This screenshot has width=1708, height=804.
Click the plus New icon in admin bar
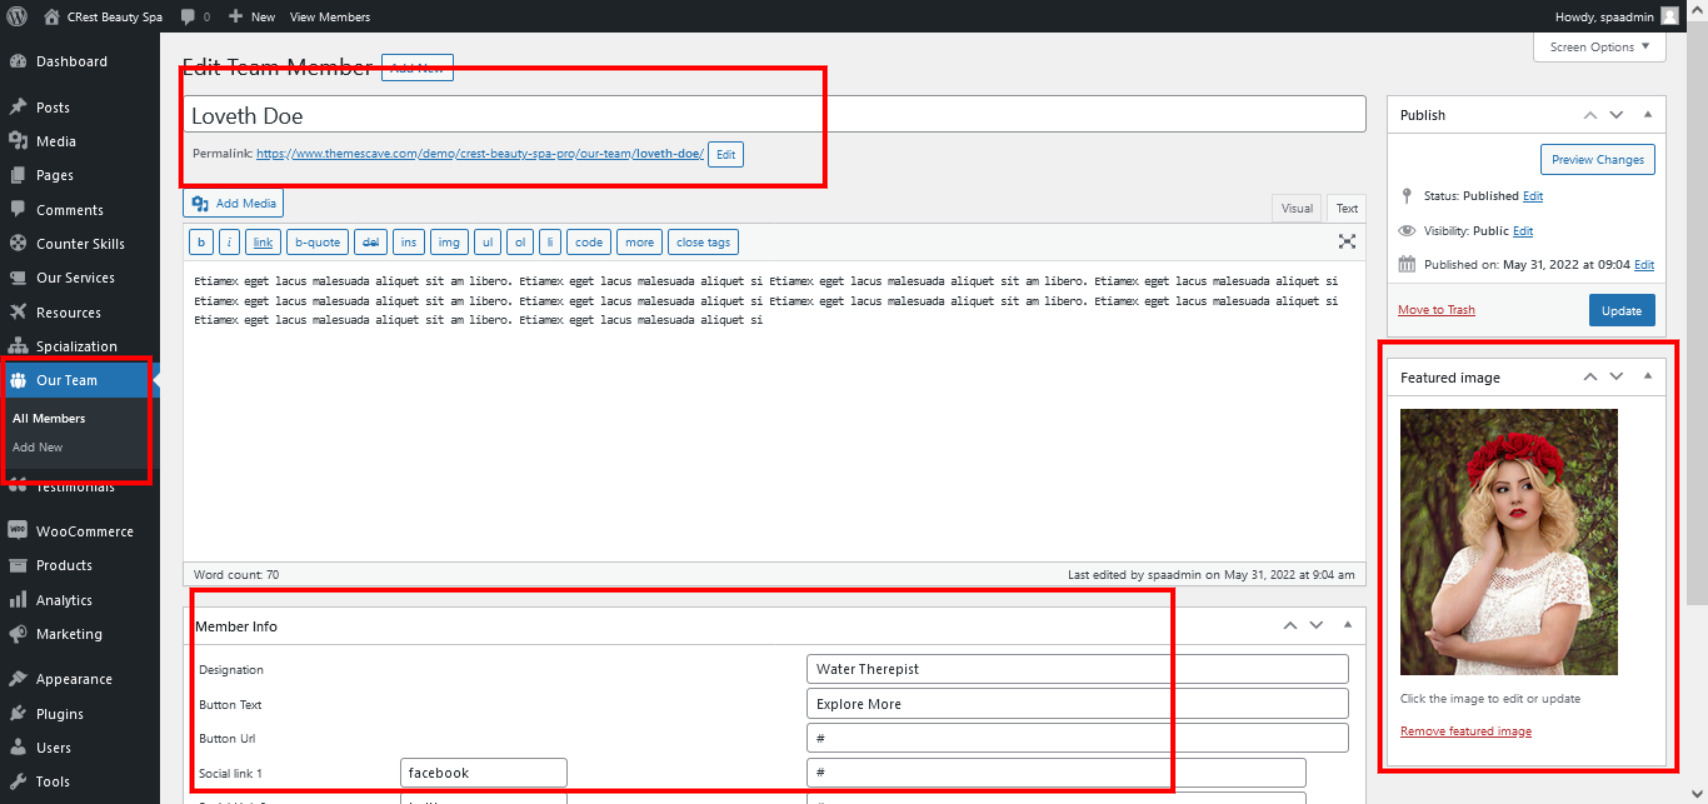coord(235,16)
